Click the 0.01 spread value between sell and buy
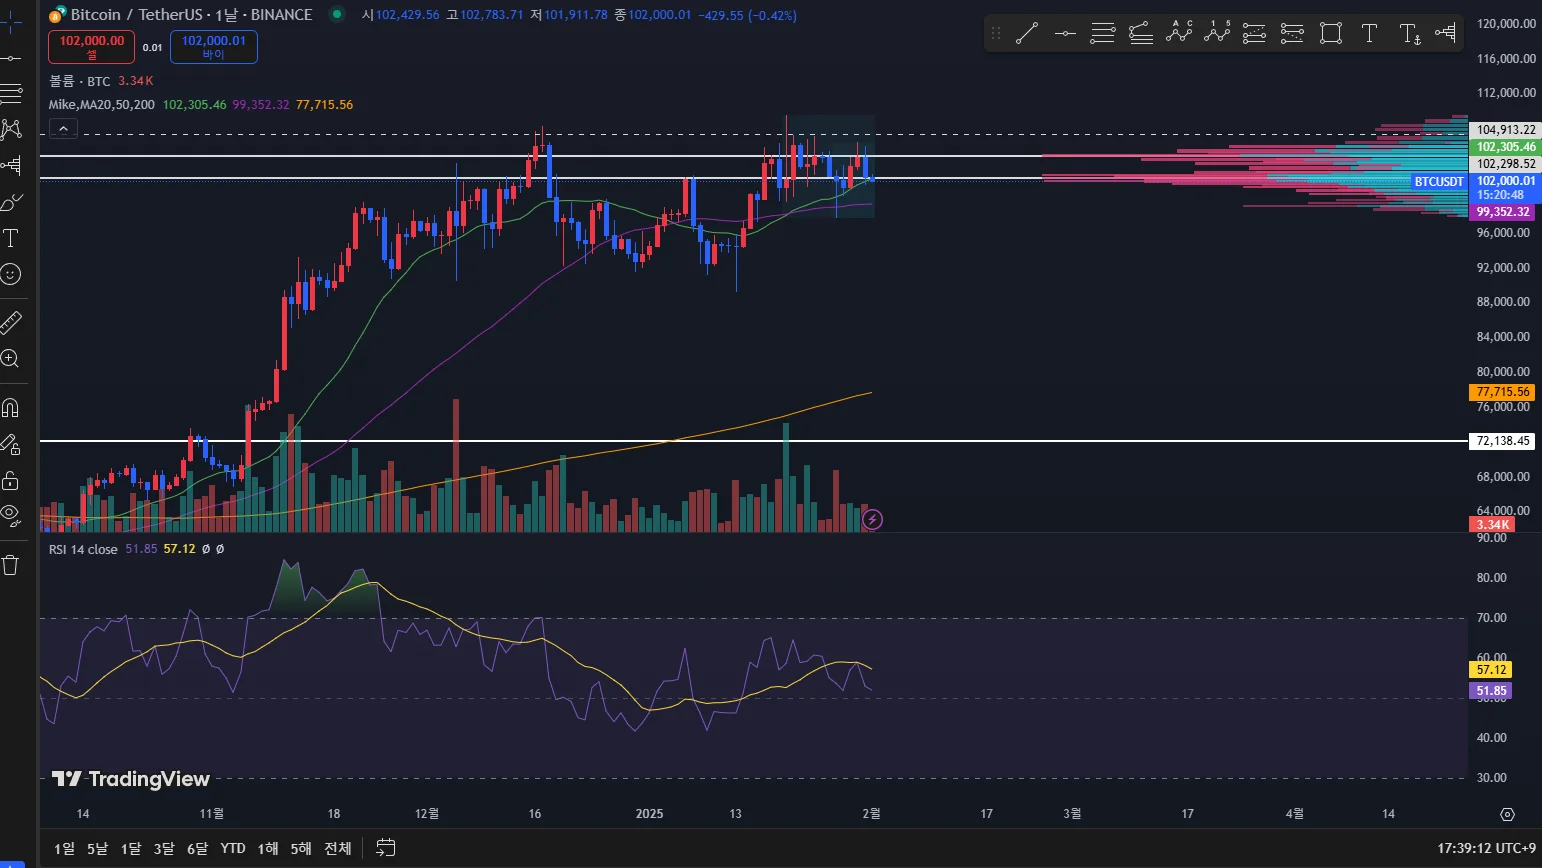The height and width of the screenshot is (868, 1542). (x=152, y=48)
